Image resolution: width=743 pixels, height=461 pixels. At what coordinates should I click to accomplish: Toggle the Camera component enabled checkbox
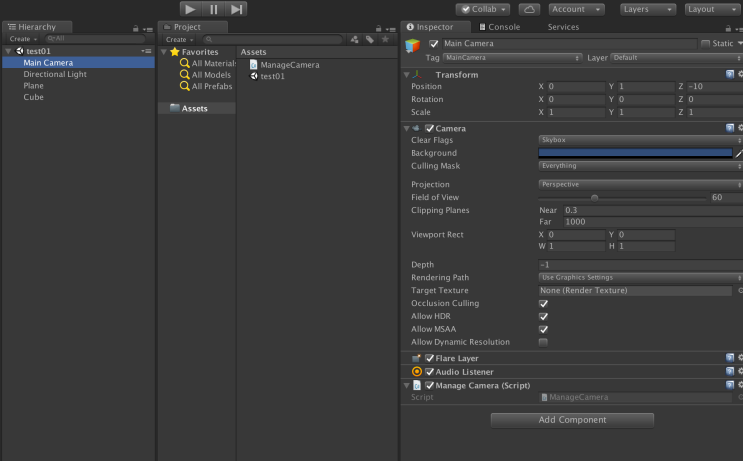tap(429, 128)
